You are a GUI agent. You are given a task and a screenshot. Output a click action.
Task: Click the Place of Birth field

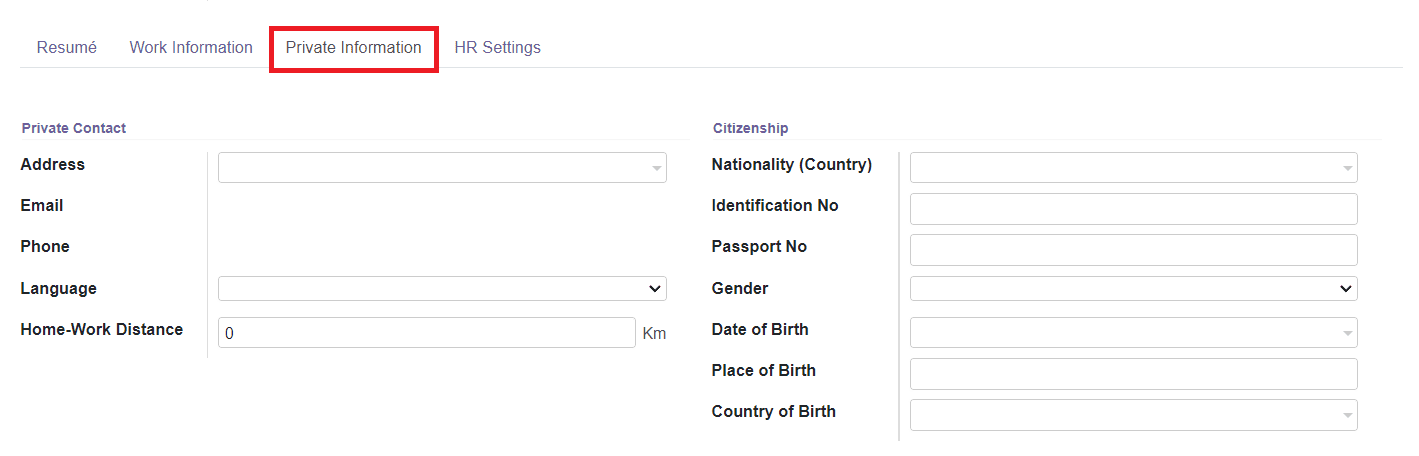tap(1134, 374)
